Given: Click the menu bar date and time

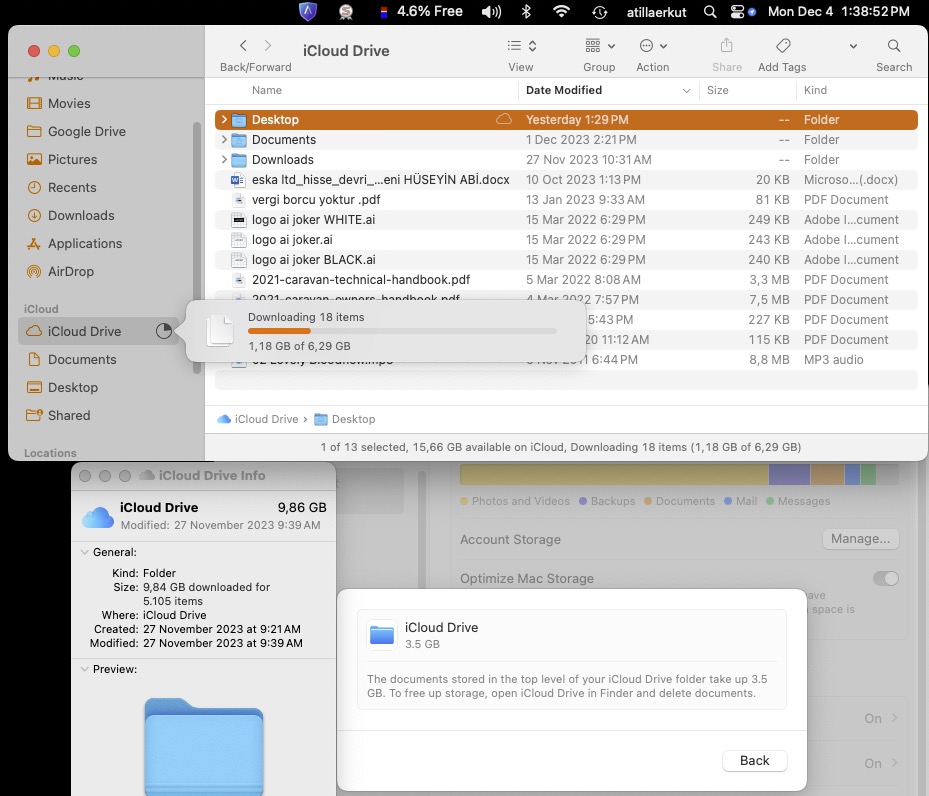Looking at the screenshot, I should (838, 11).
